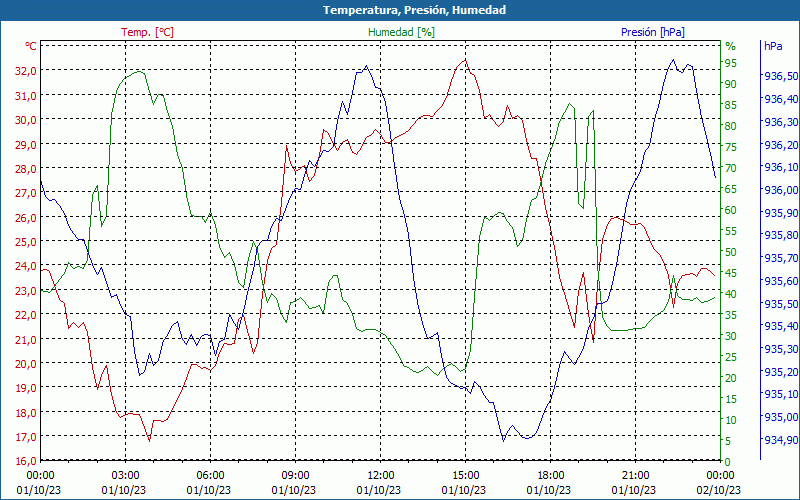Click the 936,50 pressure axis tick
Screen dimensions: 800x500
click(x=780, y=77)
